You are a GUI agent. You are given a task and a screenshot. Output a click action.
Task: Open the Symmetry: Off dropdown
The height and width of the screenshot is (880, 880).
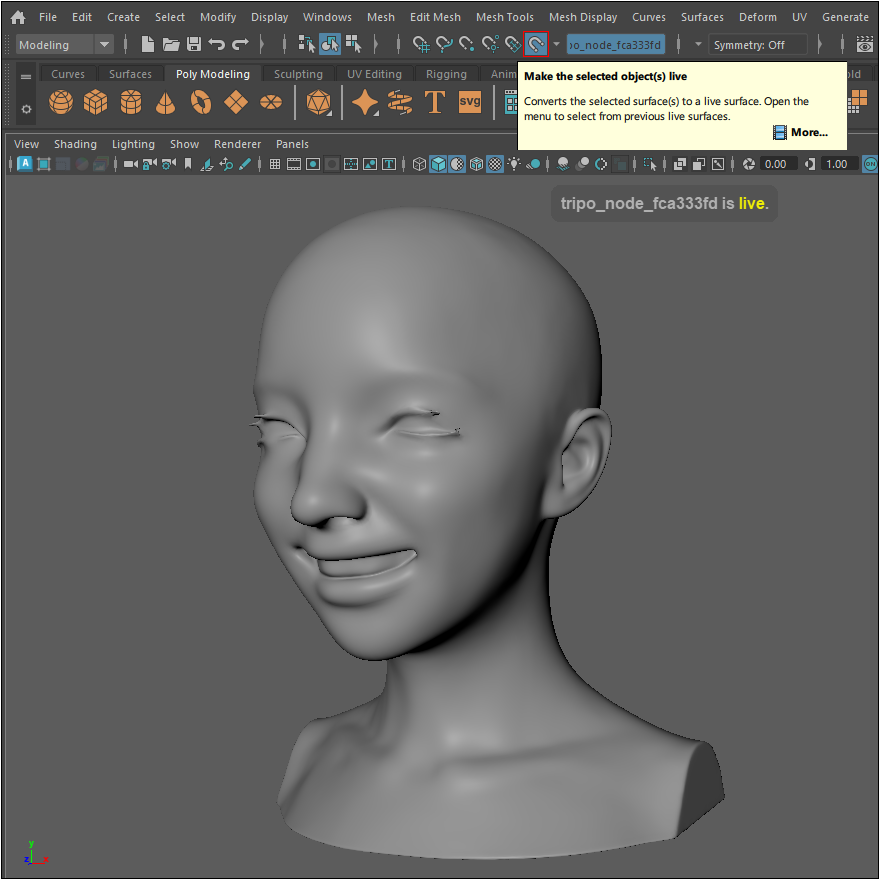point(757,45)
